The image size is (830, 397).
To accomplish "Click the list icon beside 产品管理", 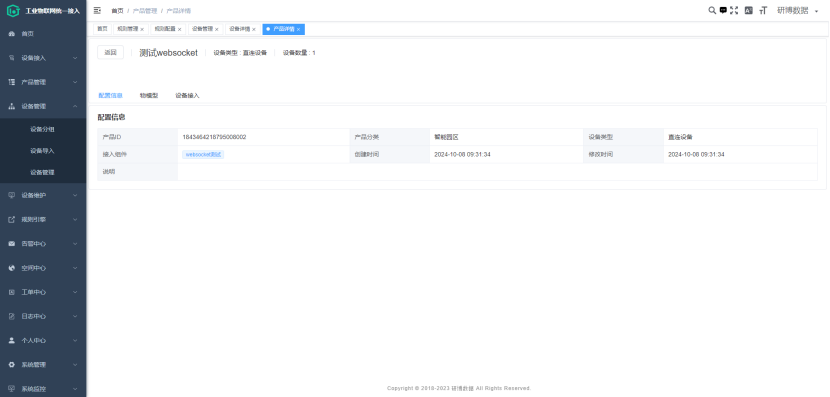I will (12, 82).
